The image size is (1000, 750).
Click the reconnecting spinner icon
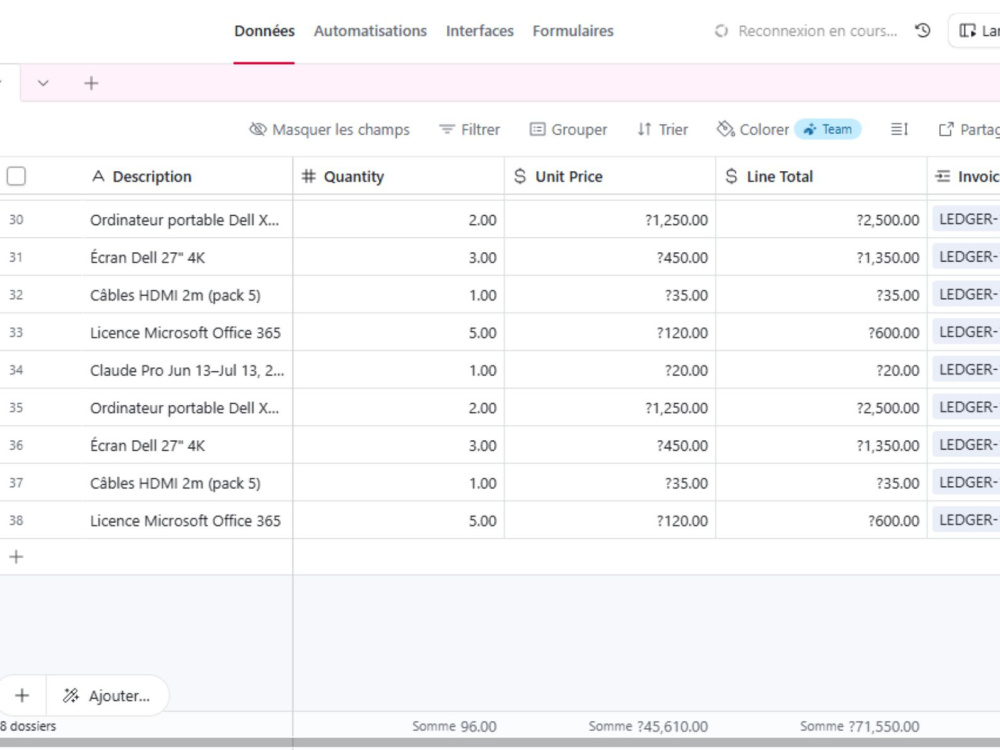(x=721, y=31)
